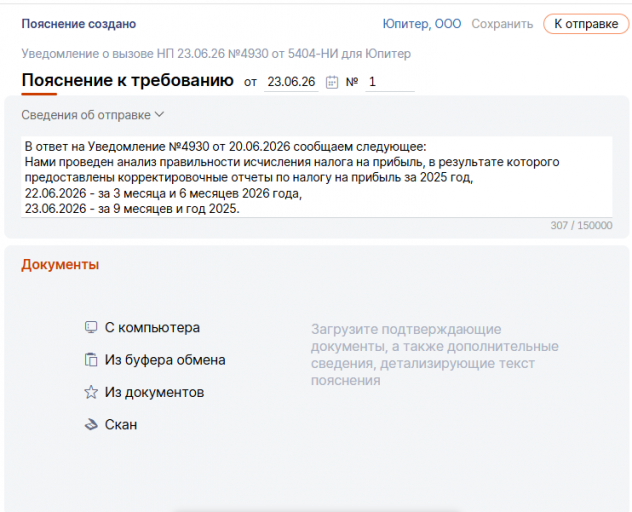Choose Из документов option

point(154,392)
